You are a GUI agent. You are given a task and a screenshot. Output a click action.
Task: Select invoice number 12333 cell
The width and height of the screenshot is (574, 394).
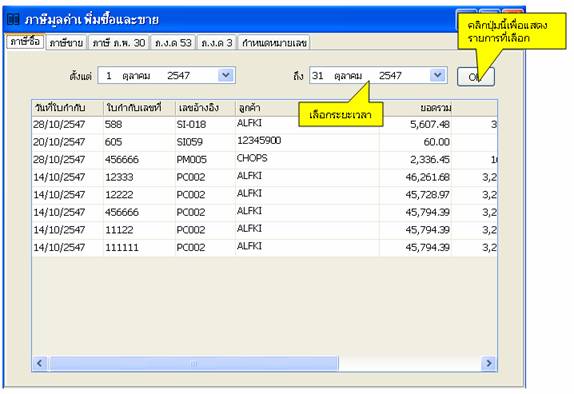139,177
